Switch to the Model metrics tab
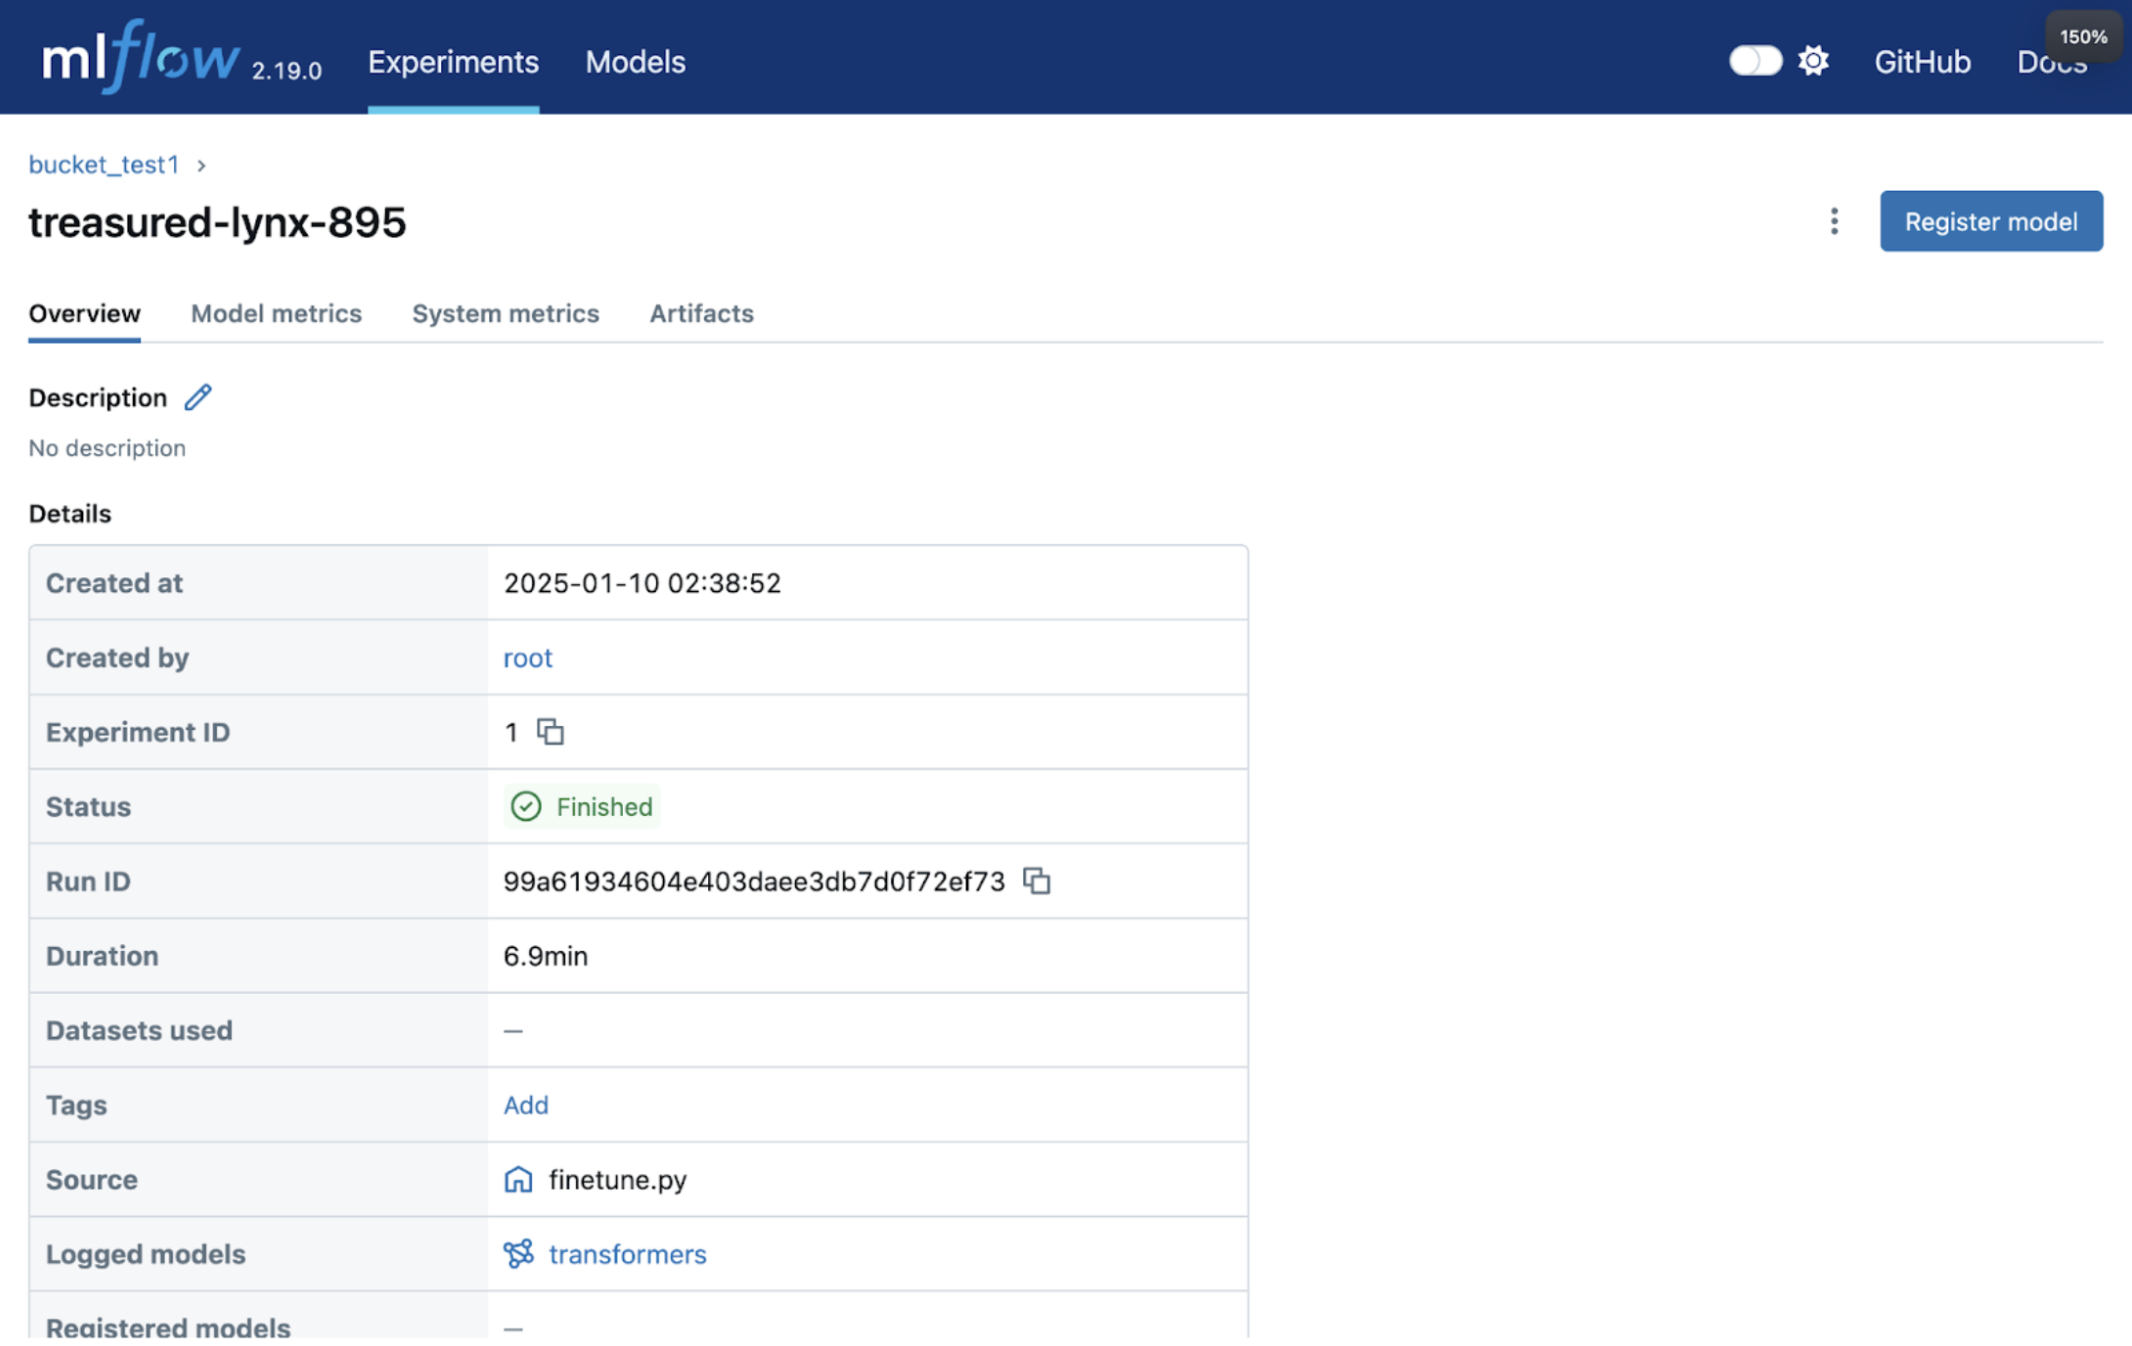Screen dimensions: 2132x1346 tap(276, 313)
